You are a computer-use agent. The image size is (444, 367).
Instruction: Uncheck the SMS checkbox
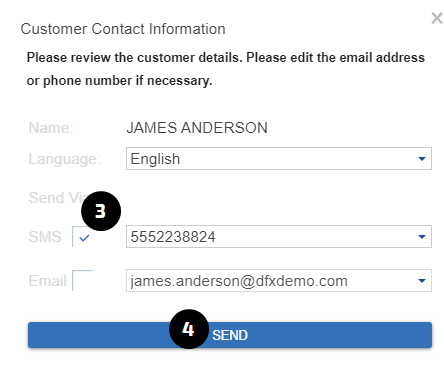coord(83,237)
